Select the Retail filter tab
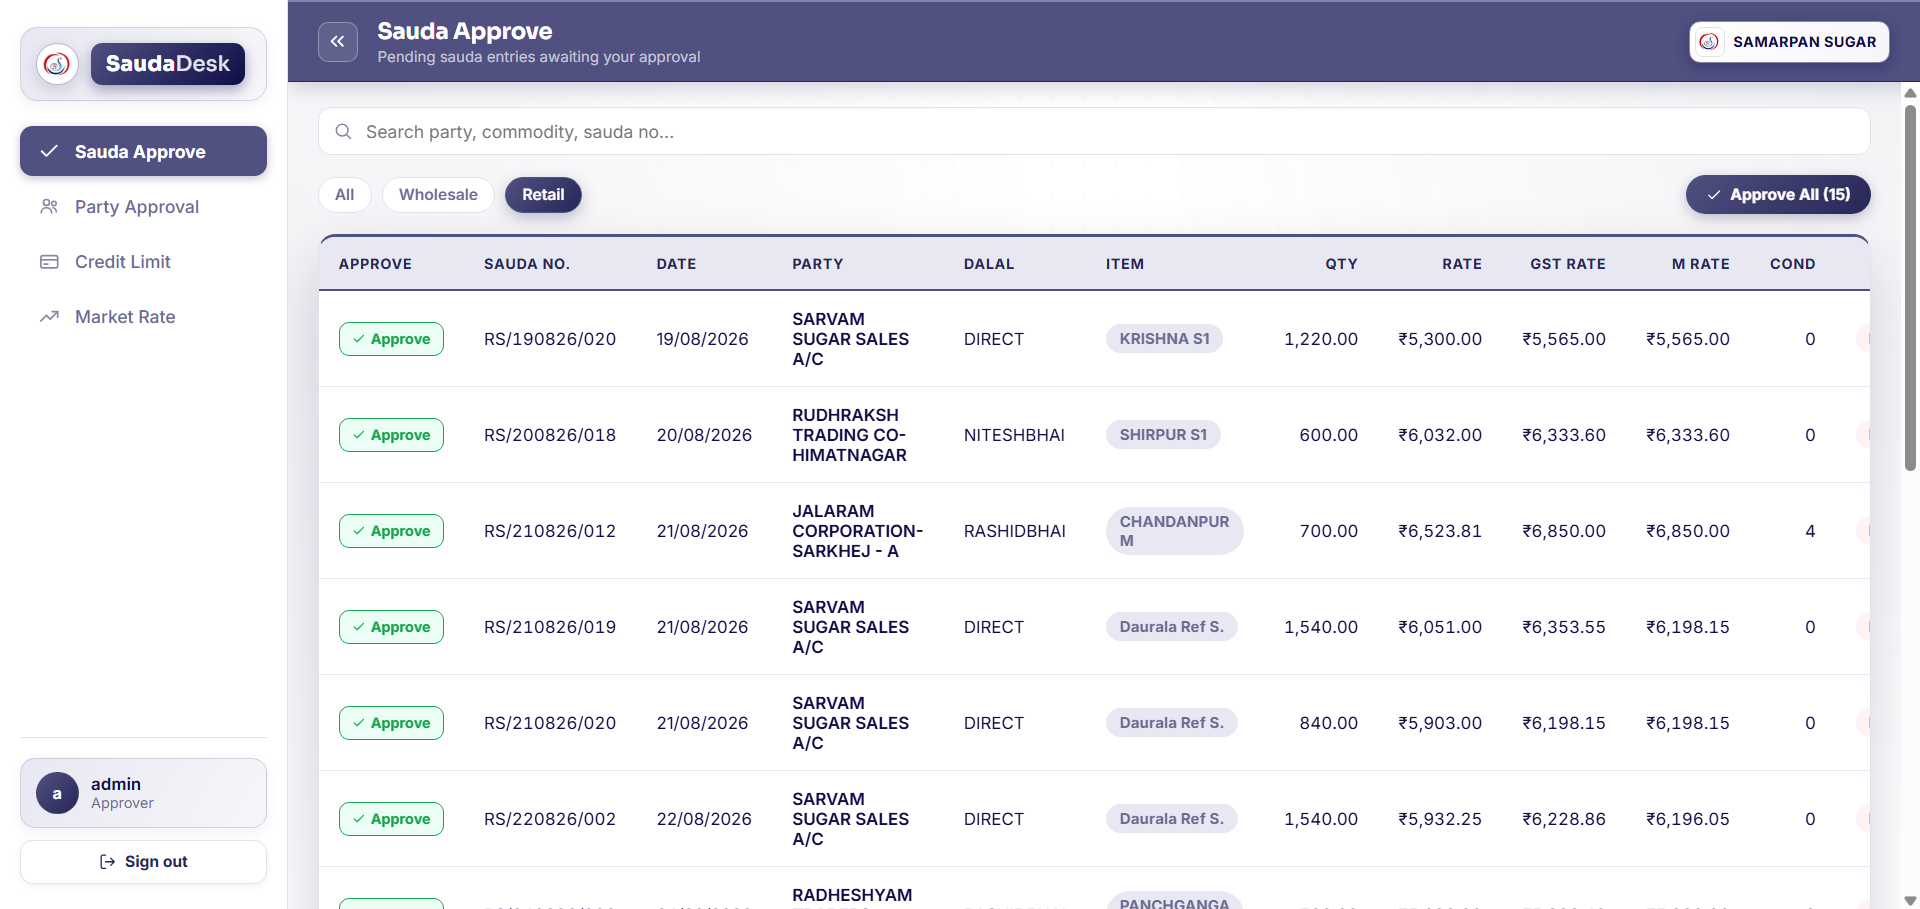 543,195
